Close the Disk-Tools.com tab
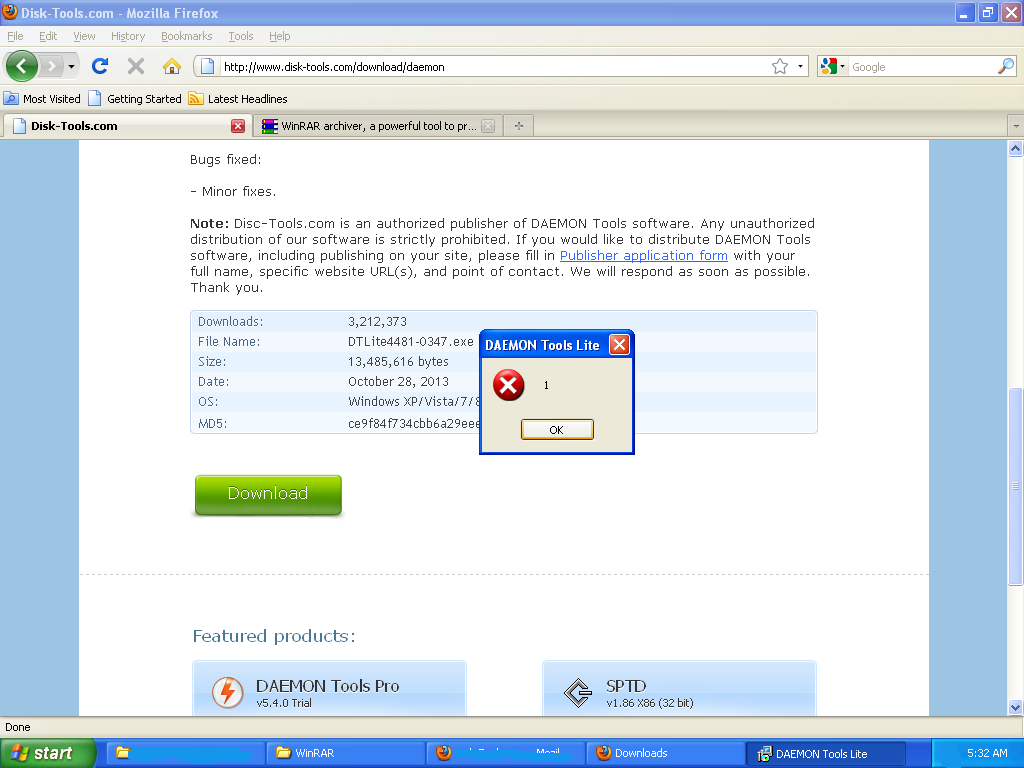Screen dimensions: 1024x768 pyautogui.click(x=238, y=126)
